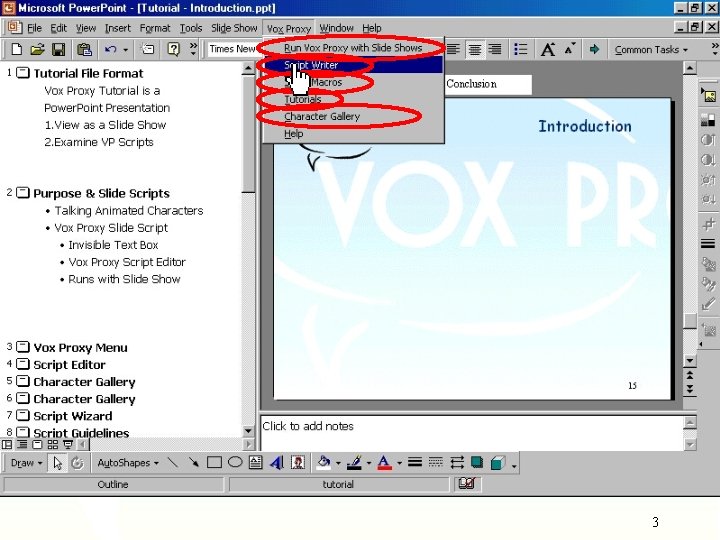Click the Office Assistant help icon
720x540 pixels.
pyautogui.click(x=174, y=49)
